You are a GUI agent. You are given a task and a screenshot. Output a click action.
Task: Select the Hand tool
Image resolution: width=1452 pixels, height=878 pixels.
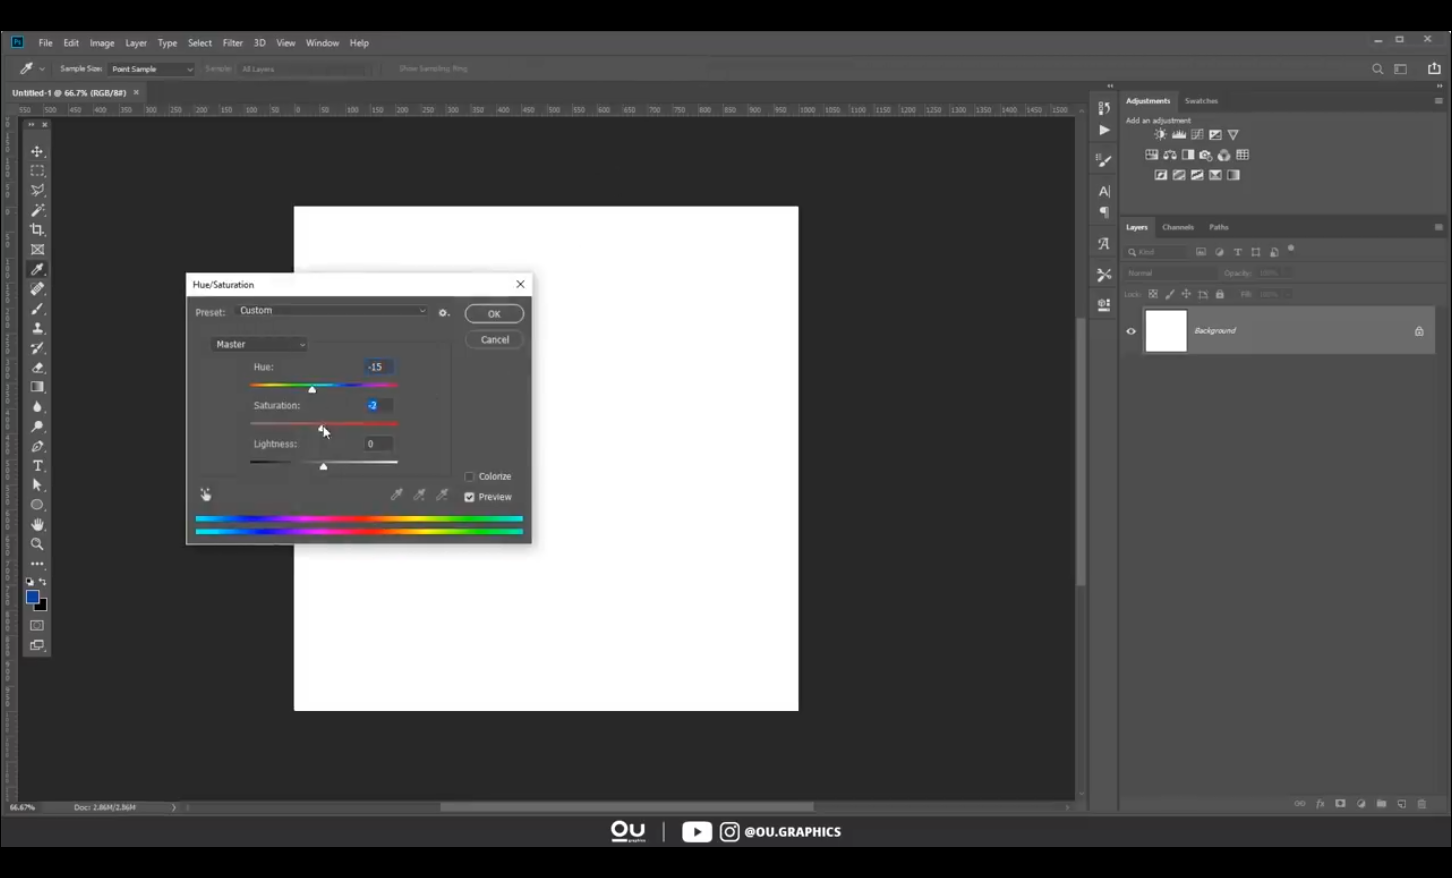click(37, 525)
